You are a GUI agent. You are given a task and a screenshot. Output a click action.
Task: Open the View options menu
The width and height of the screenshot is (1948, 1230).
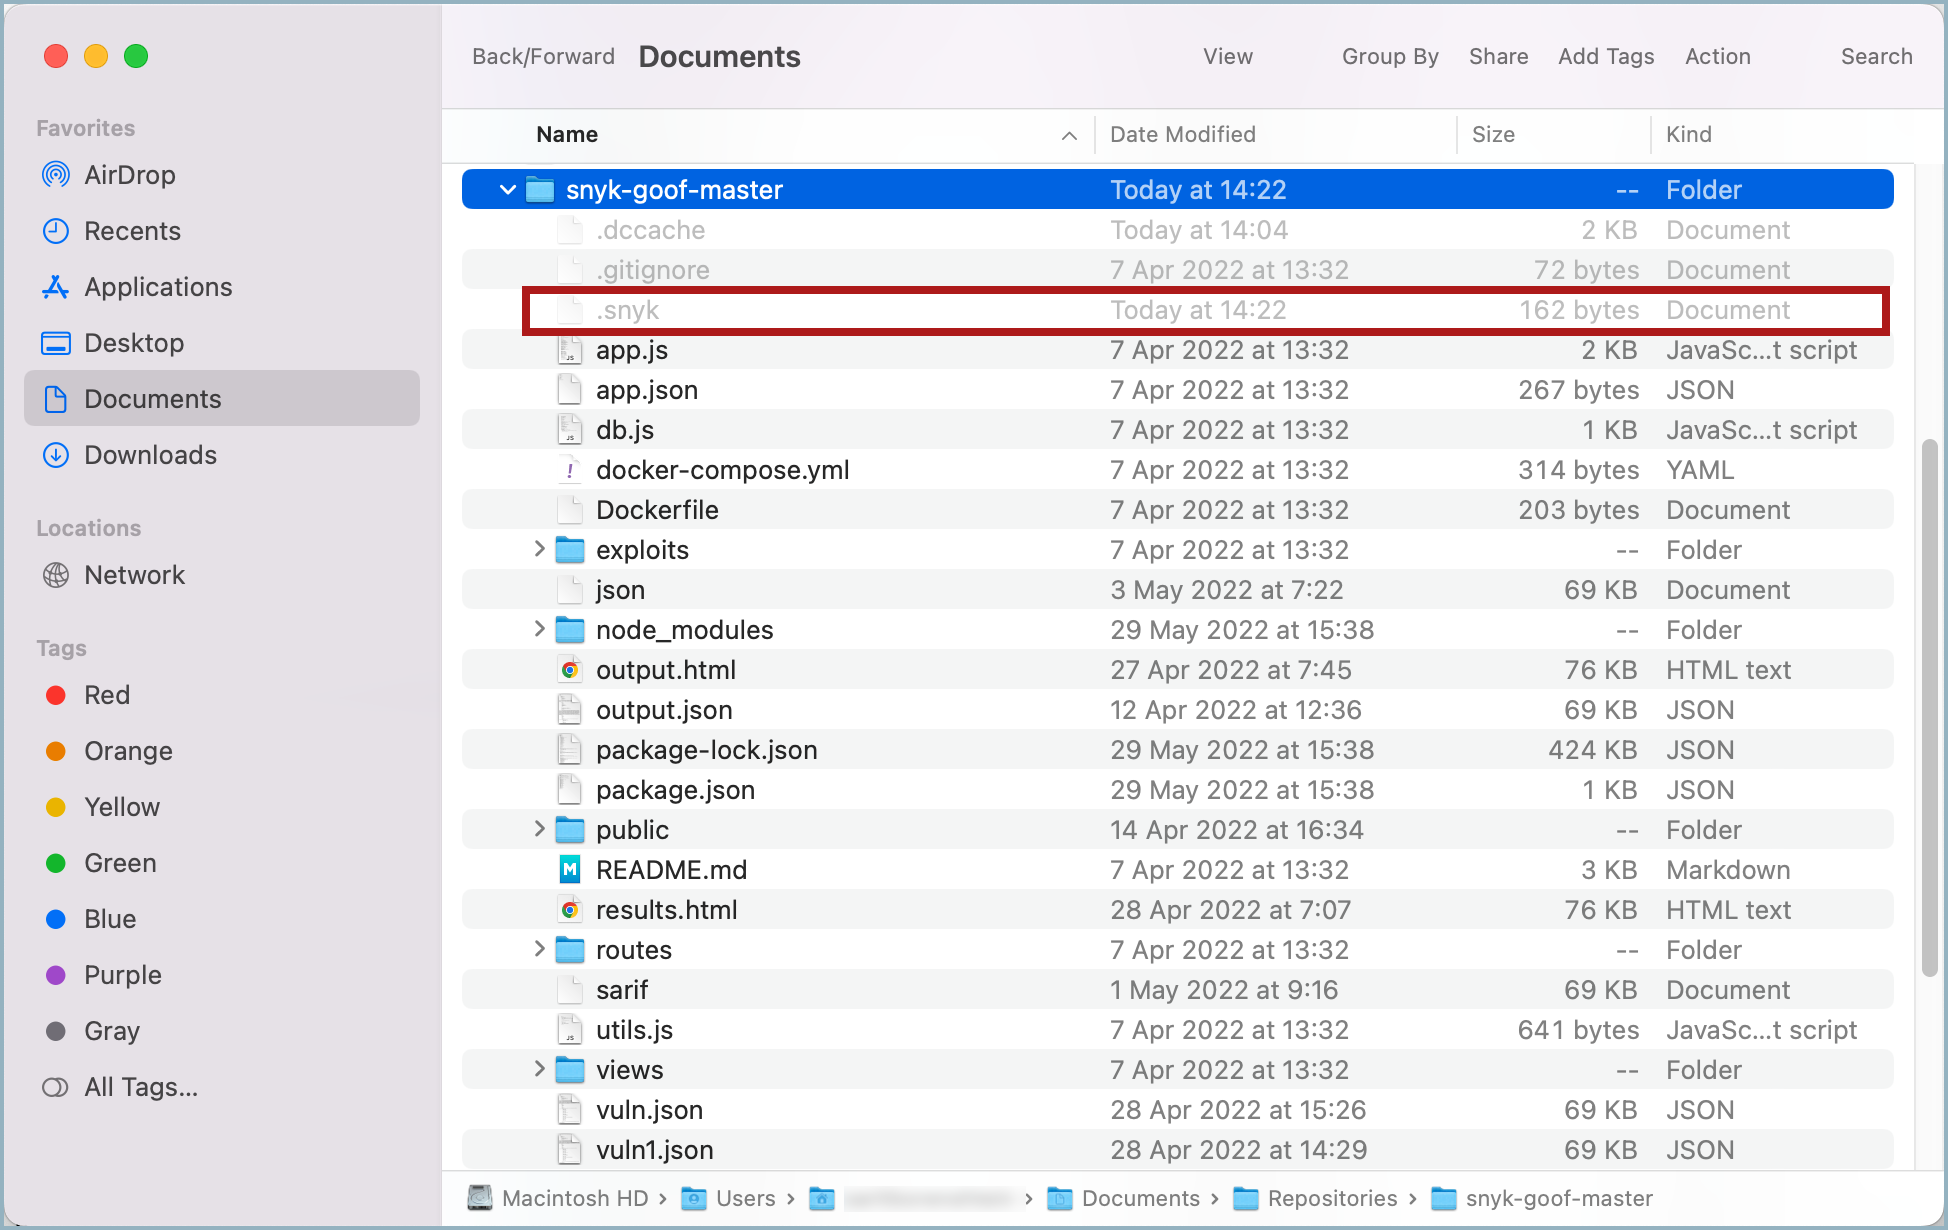coord(1227,57)
